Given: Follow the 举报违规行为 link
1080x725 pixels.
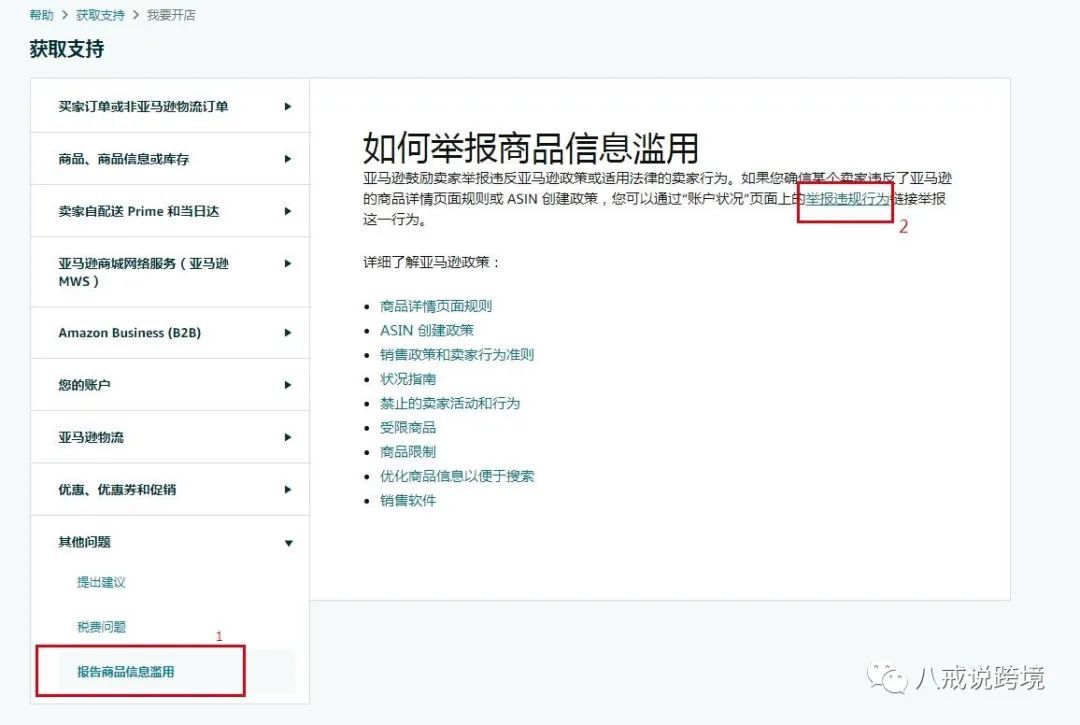Looking at the screenshot, I should tap(847, 199).
